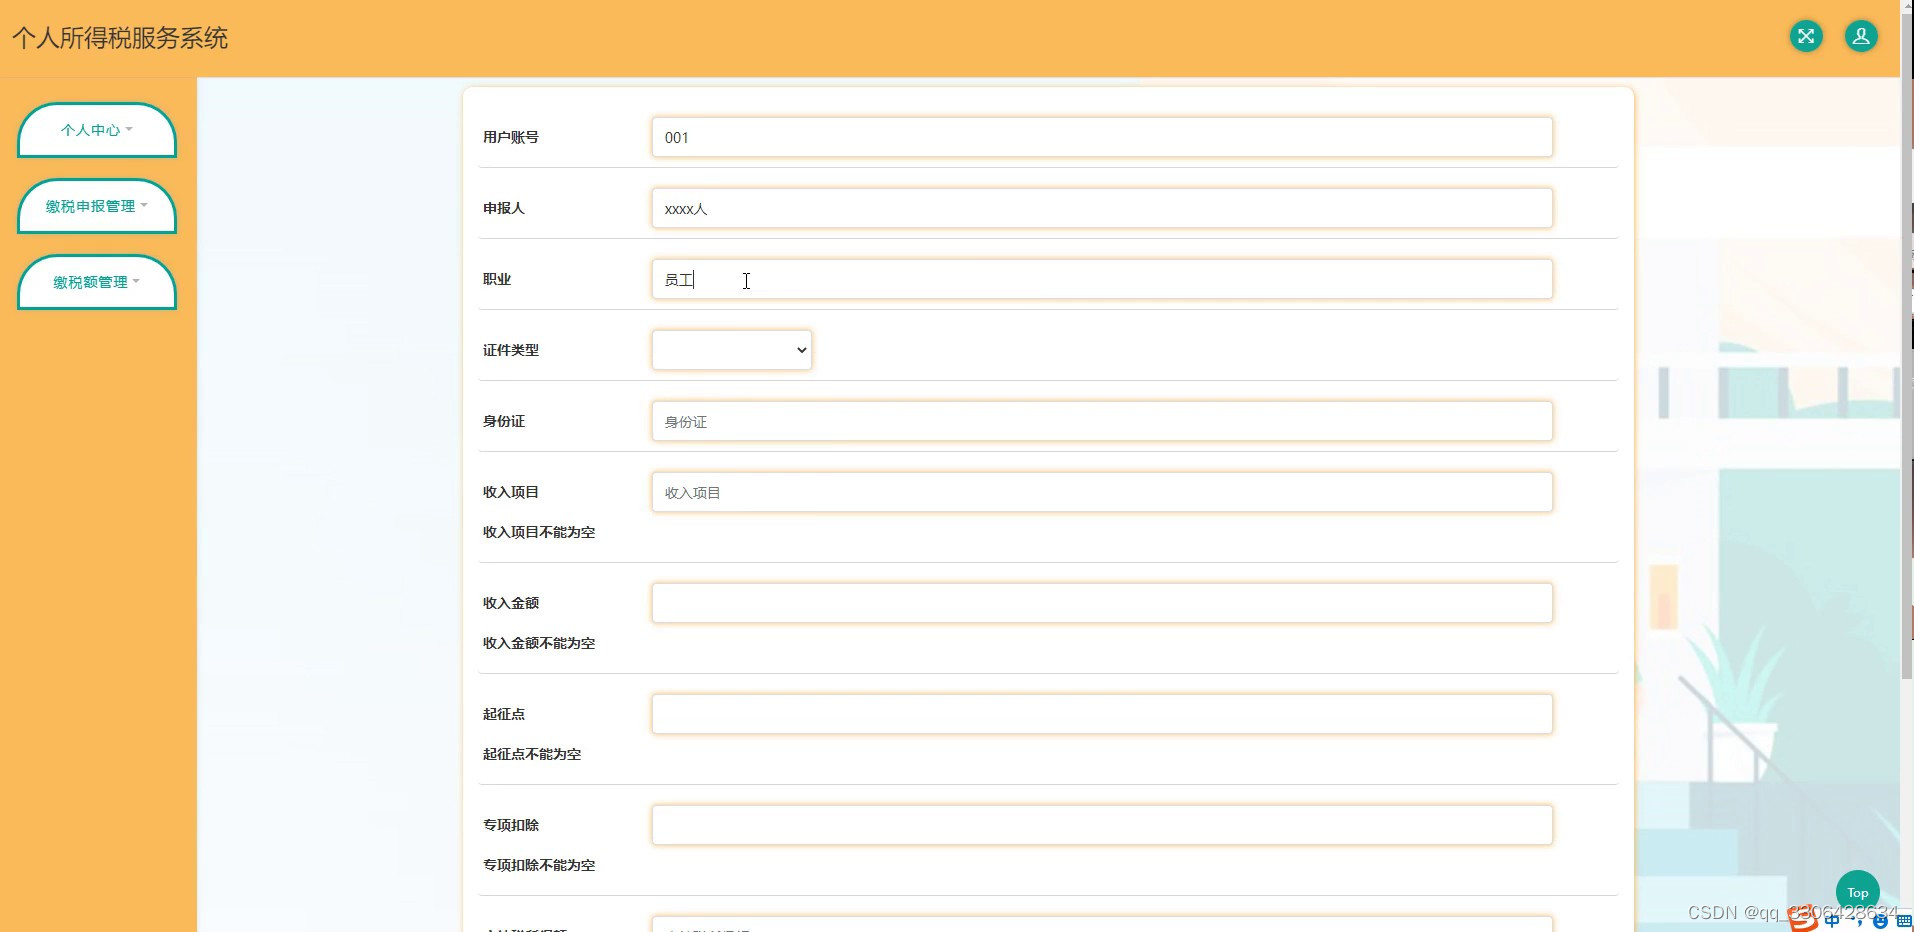Viewport: 1914px width, 932px height.
Task: Toggle fullscreen with the expand icon
Action: (x=1806, y=37)
